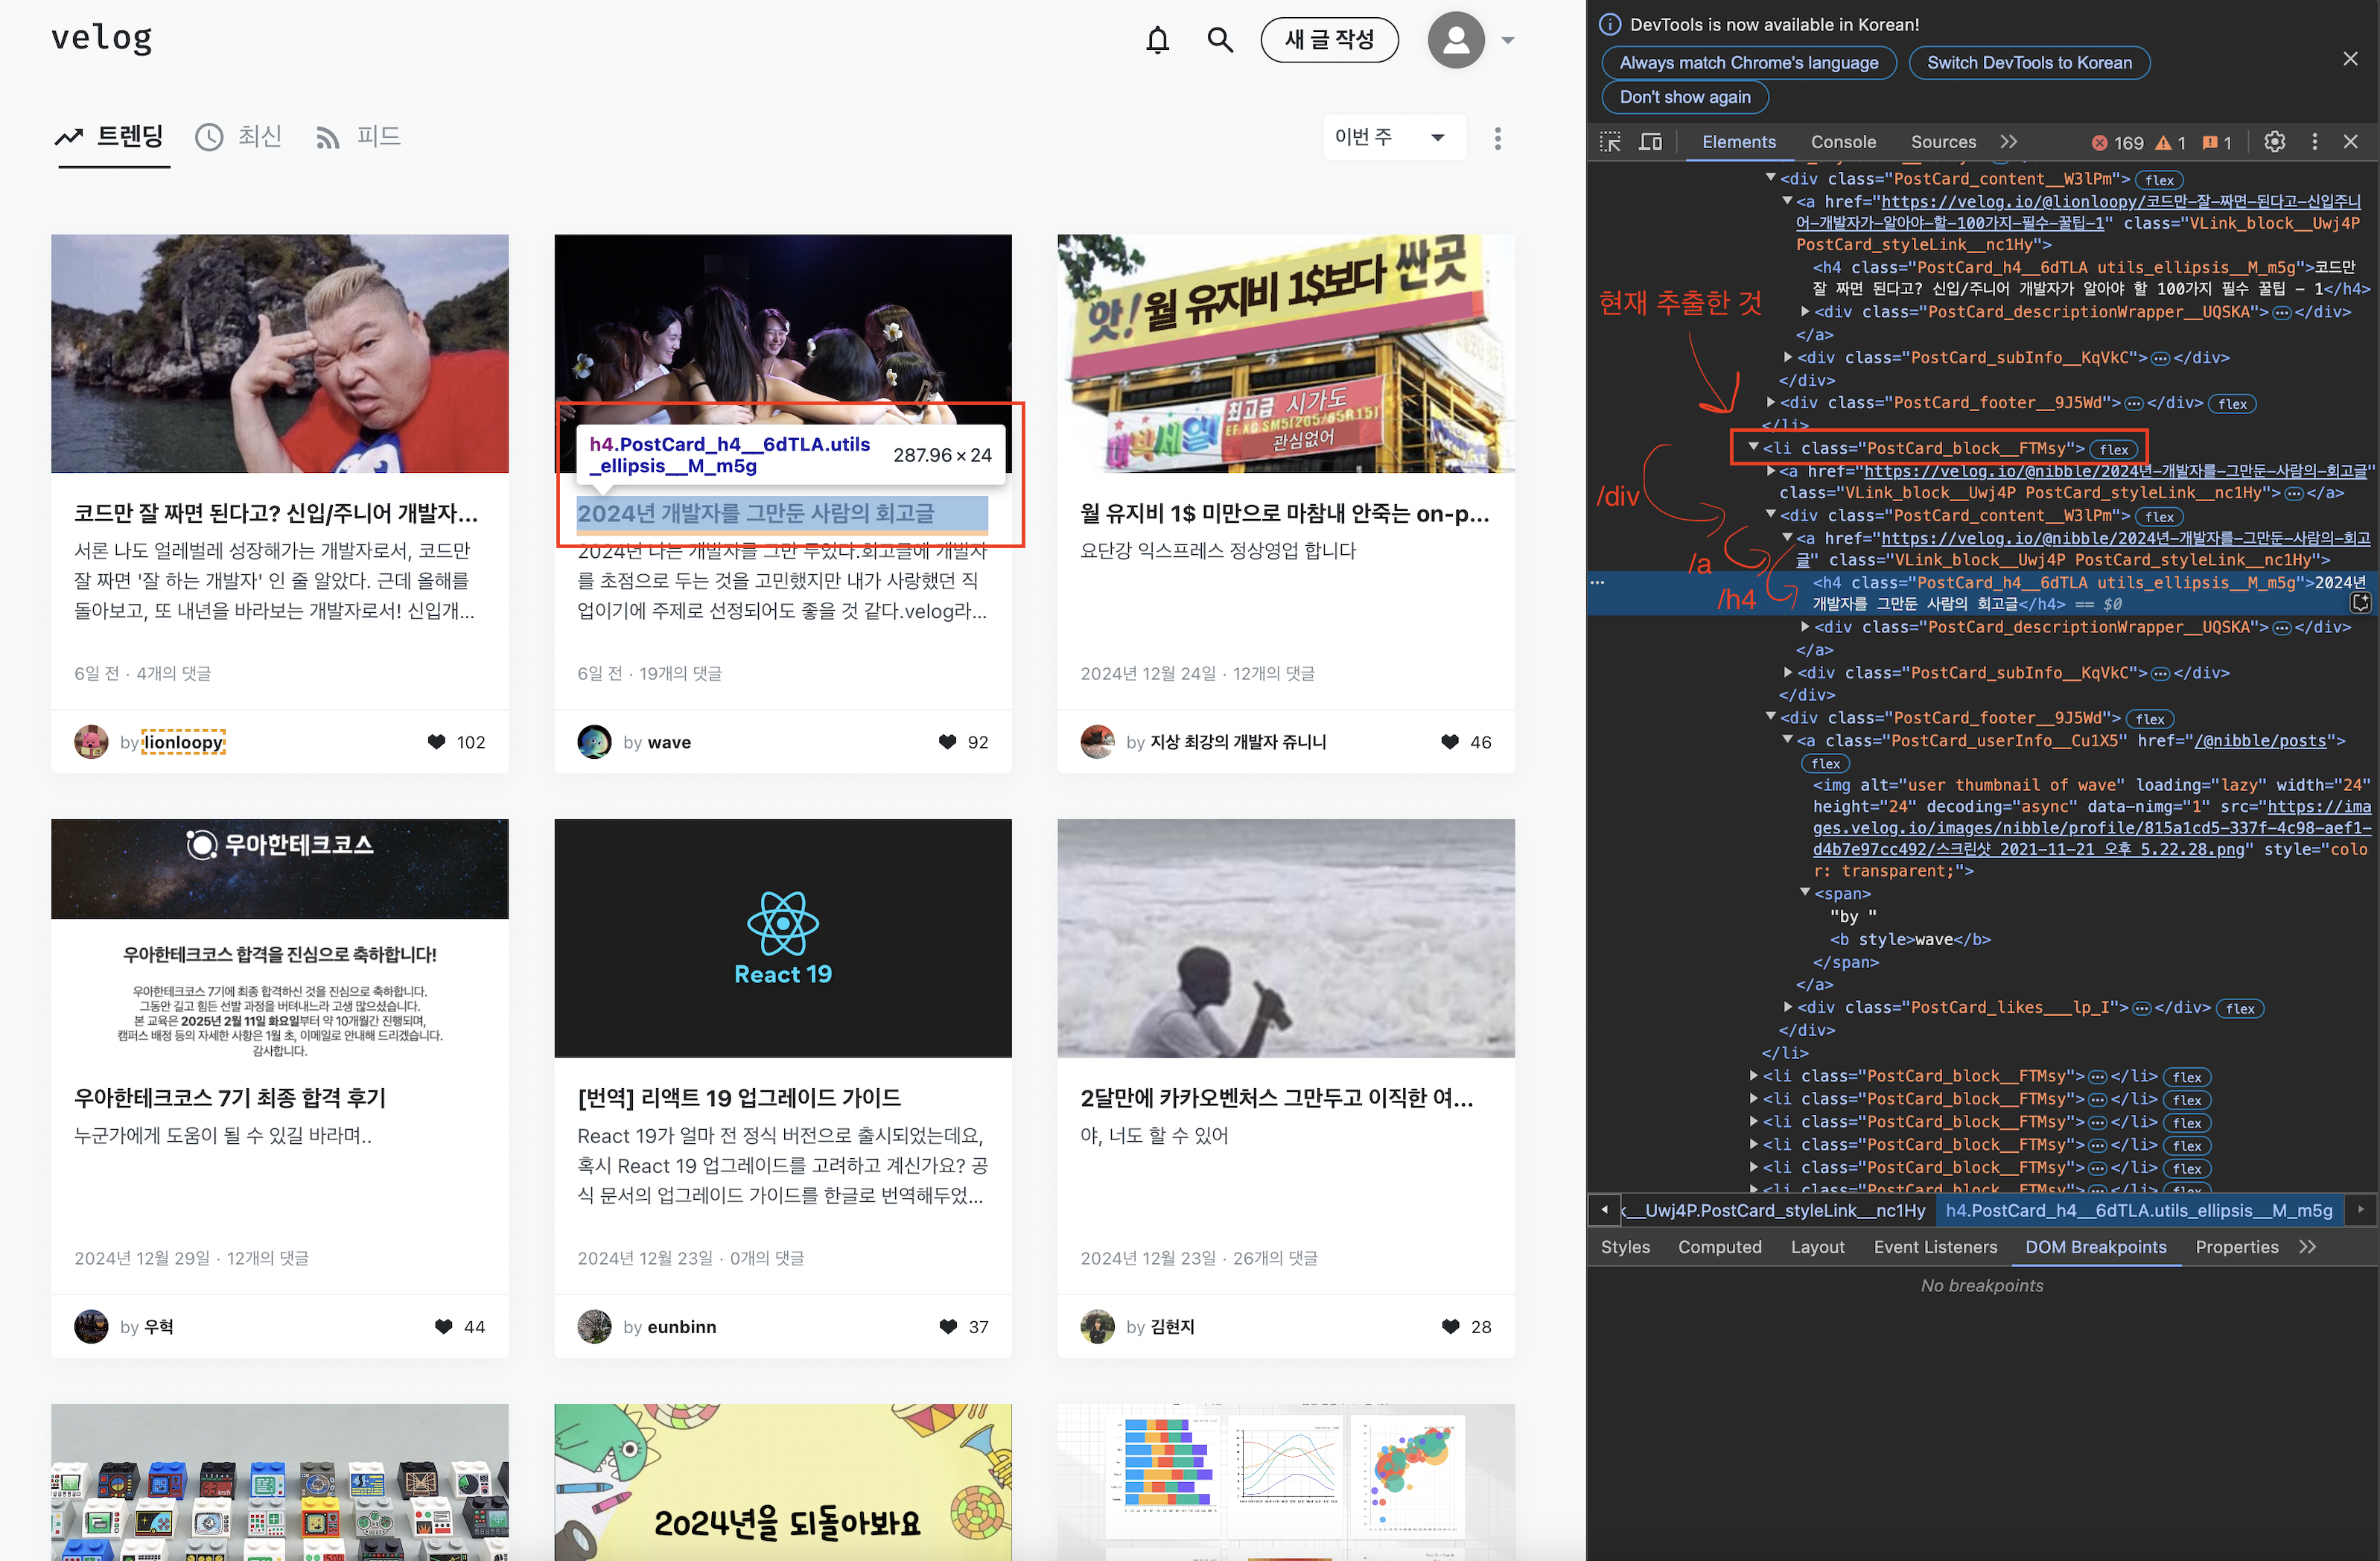Select the inspect element picker icon
The image size is (2380, 1561).
(x=1610, y=142)
